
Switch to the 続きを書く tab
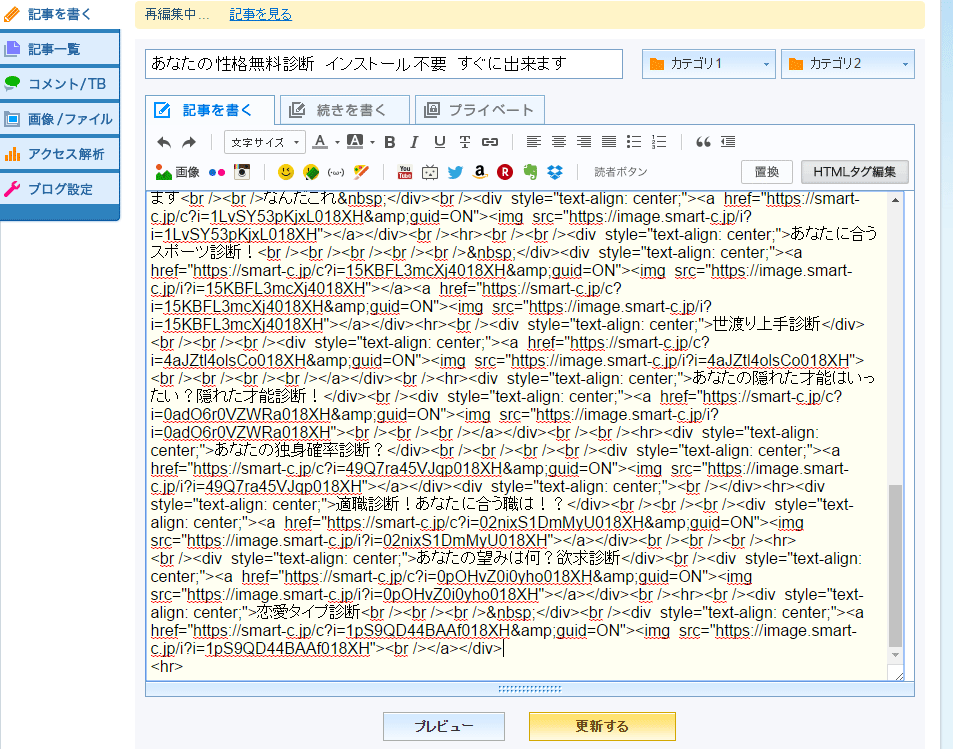[x=345, y=110]
